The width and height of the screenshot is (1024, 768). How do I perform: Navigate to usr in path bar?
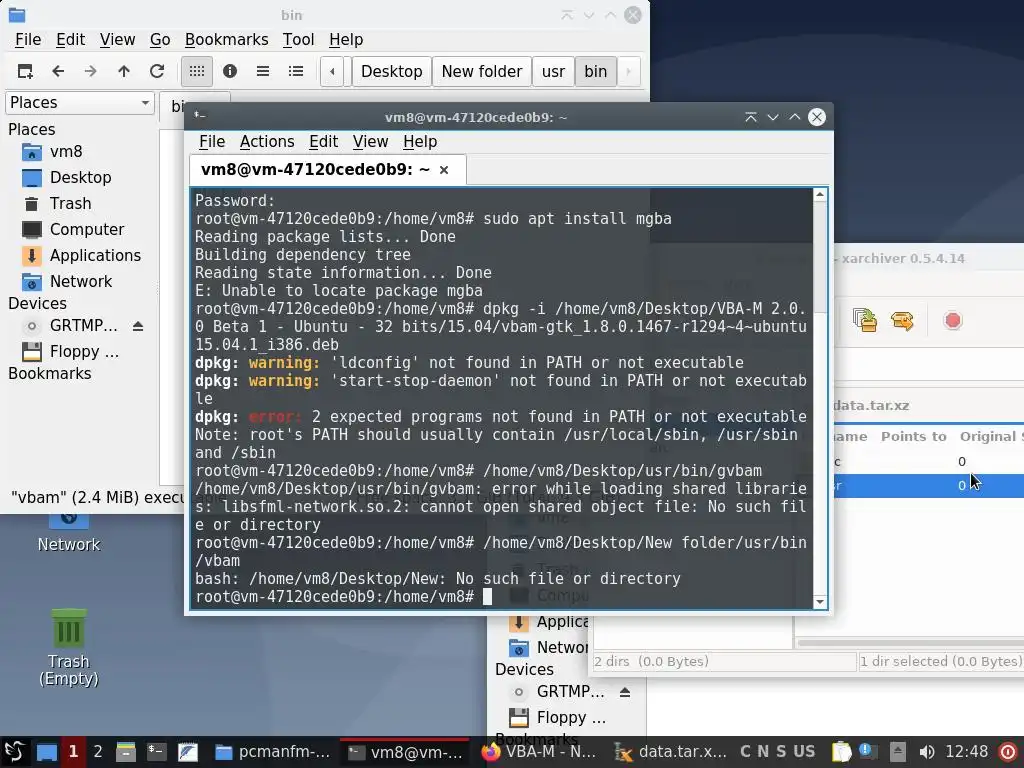point(553,71)
